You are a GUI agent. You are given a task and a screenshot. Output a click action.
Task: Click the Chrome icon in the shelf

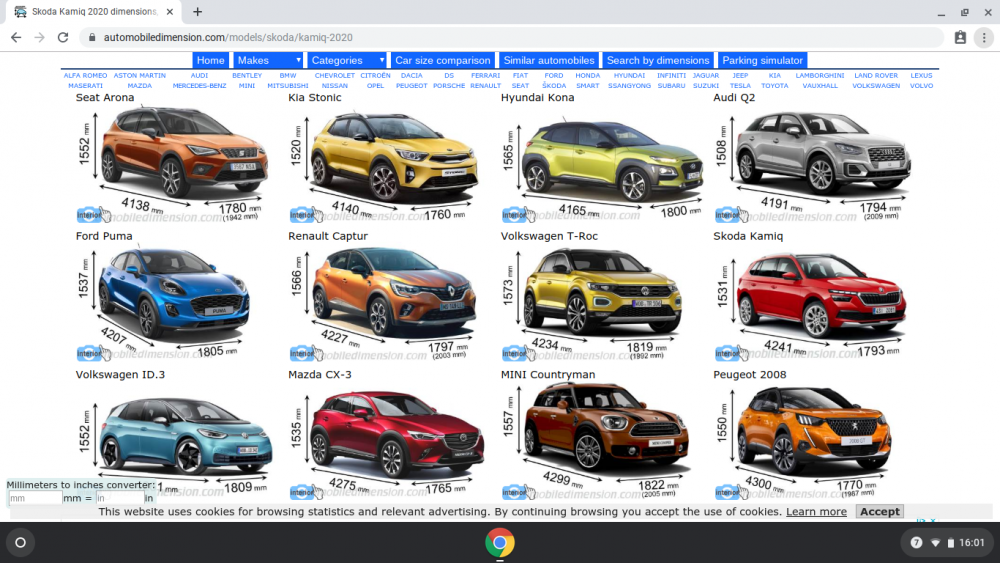(x=499, y=543)
